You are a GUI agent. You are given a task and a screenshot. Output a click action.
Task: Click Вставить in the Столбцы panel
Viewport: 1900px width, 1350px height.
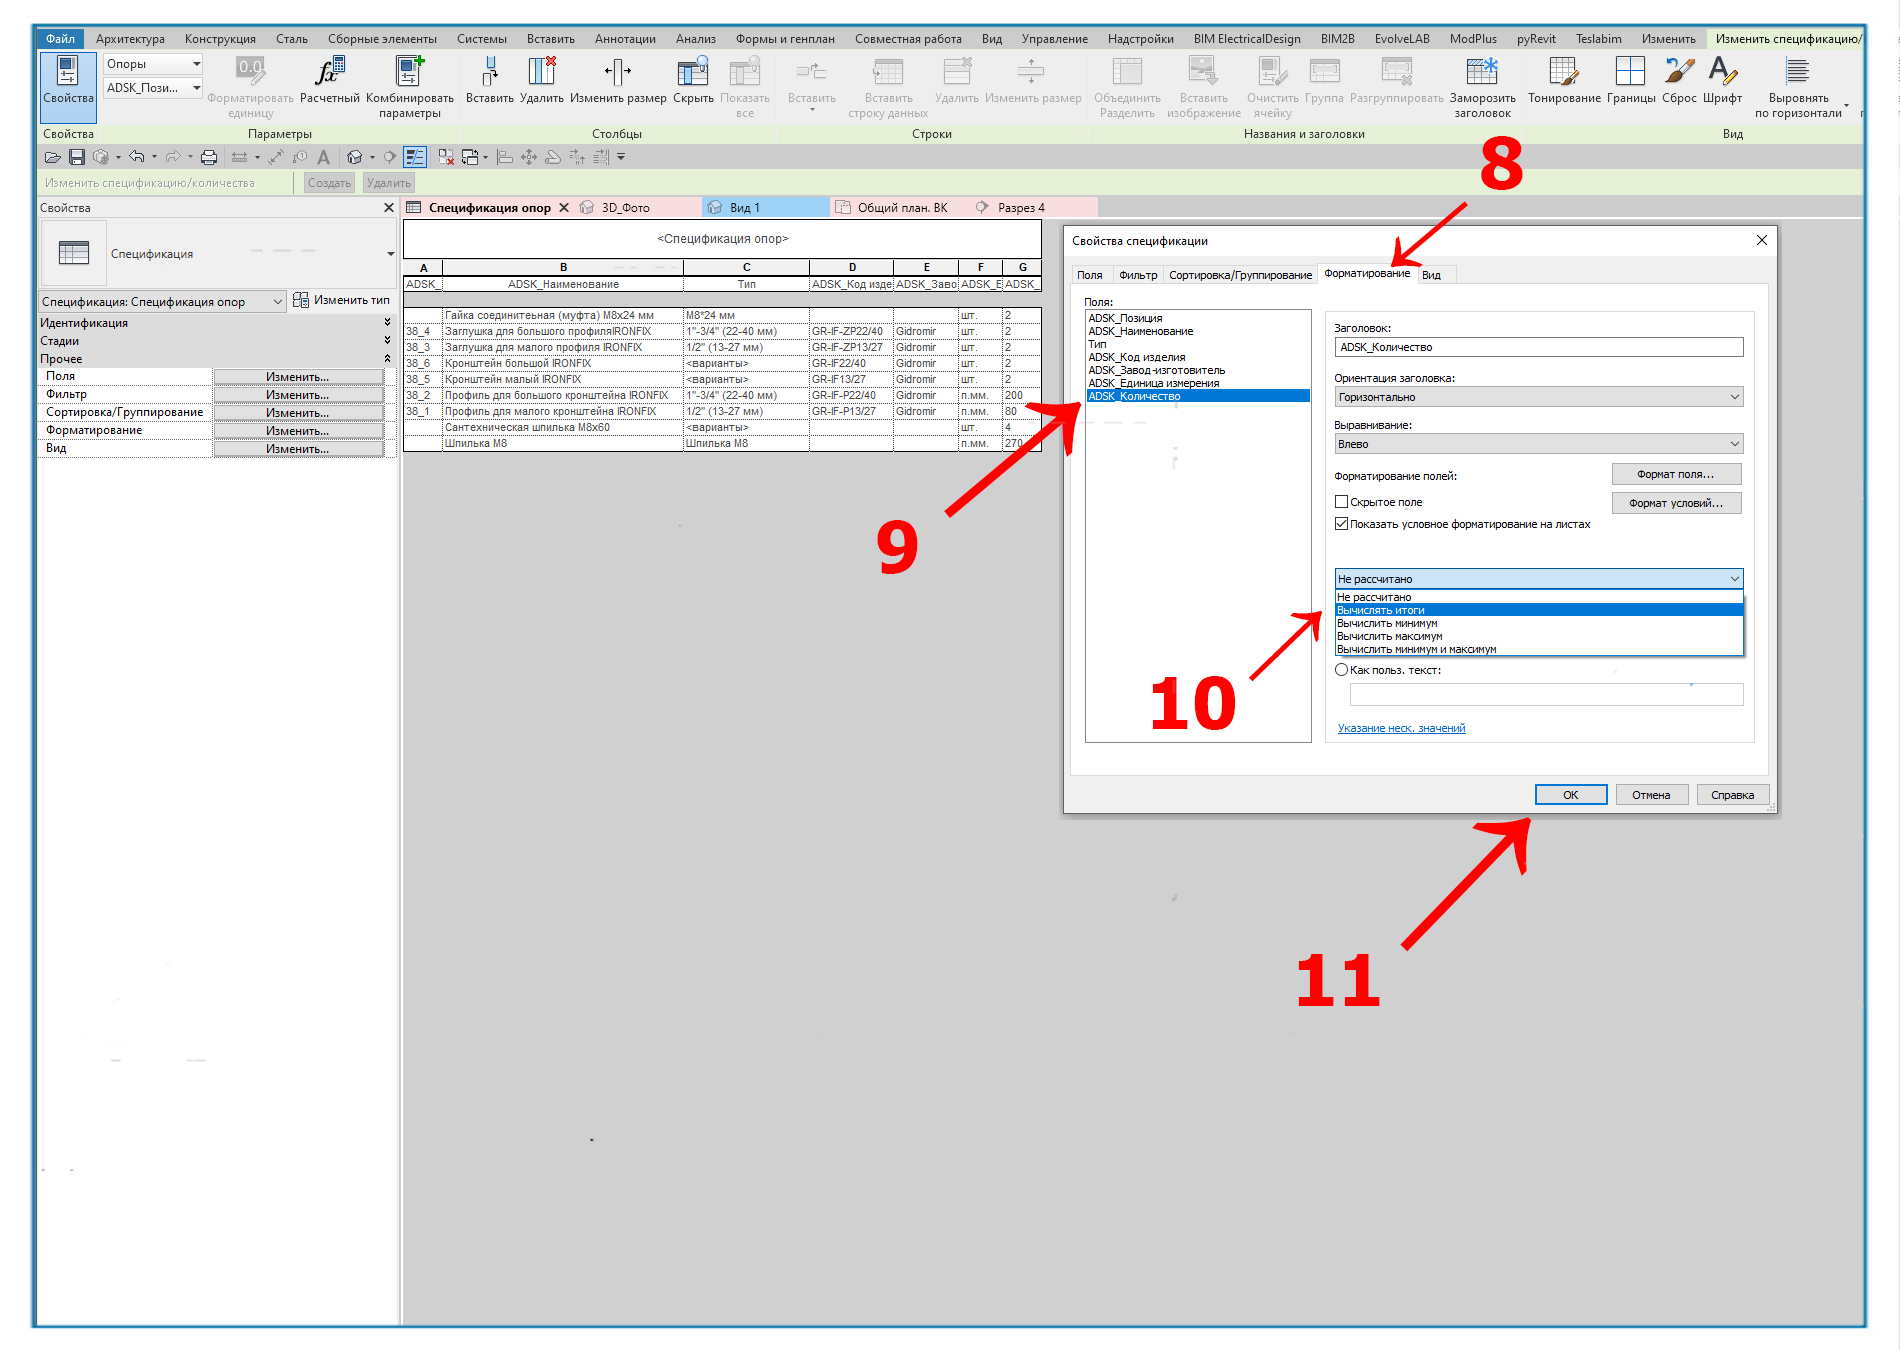coord(489,80)
